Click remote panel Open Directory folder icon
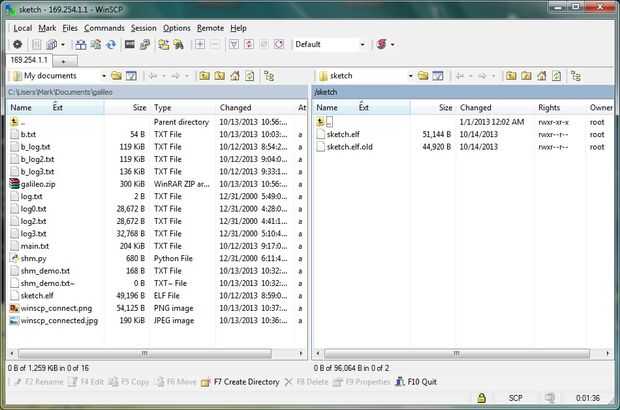The image size is (620, 410). tap(423, 76)
